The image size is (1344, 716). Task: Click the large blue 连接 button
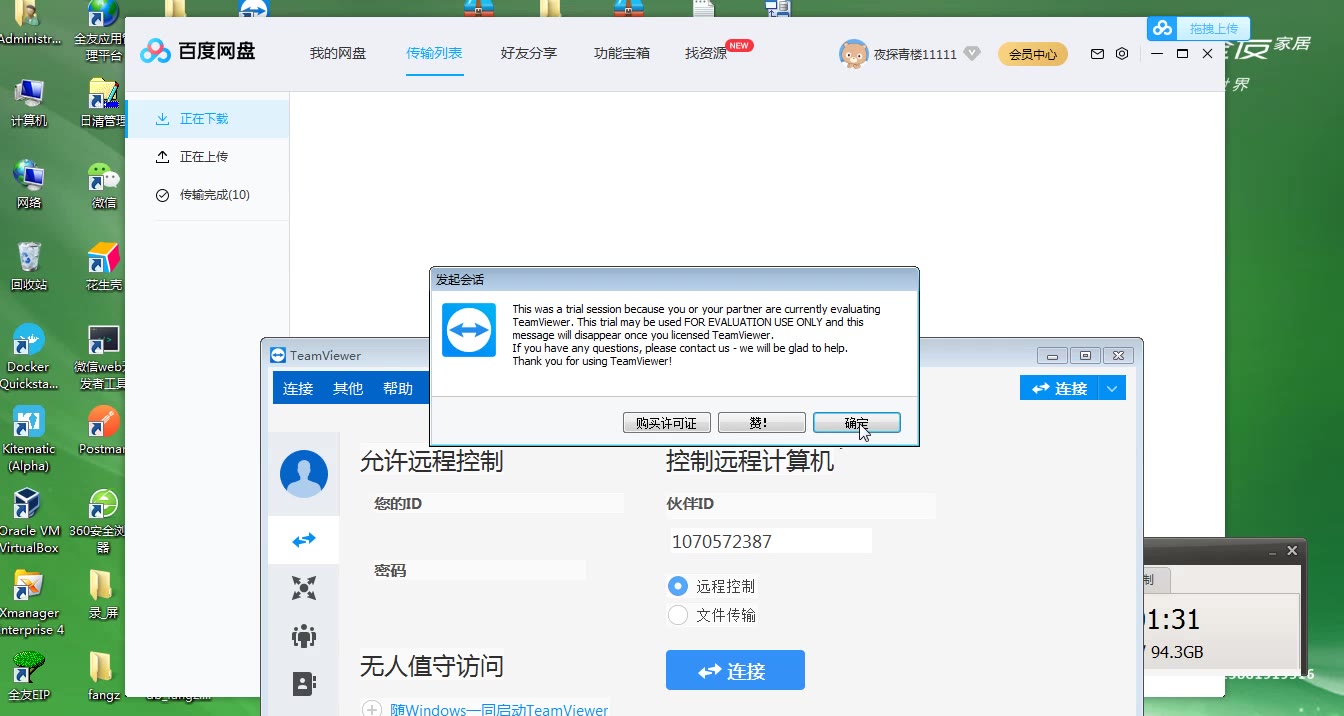coord(735,670)
